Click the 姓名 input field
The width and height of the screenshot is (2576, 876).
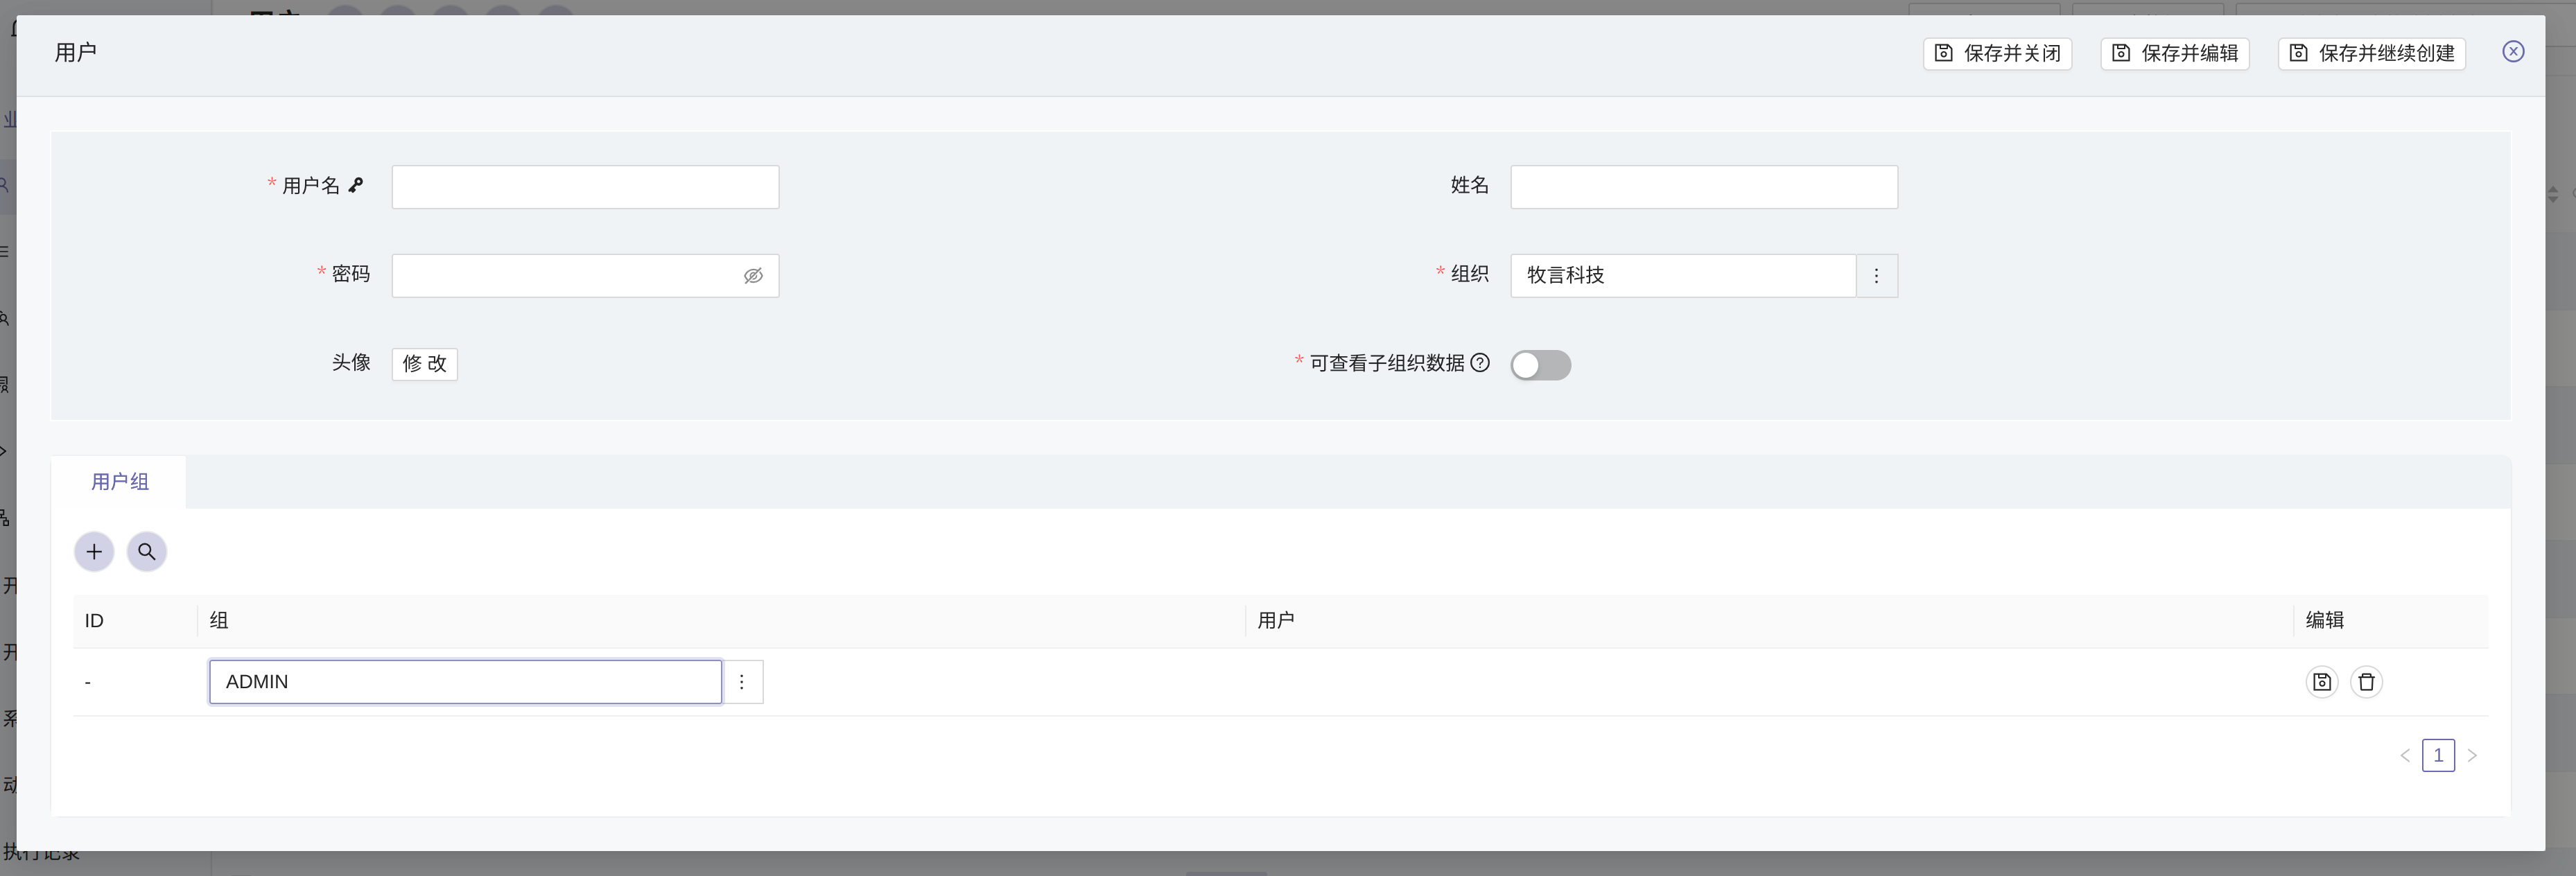1703,186
